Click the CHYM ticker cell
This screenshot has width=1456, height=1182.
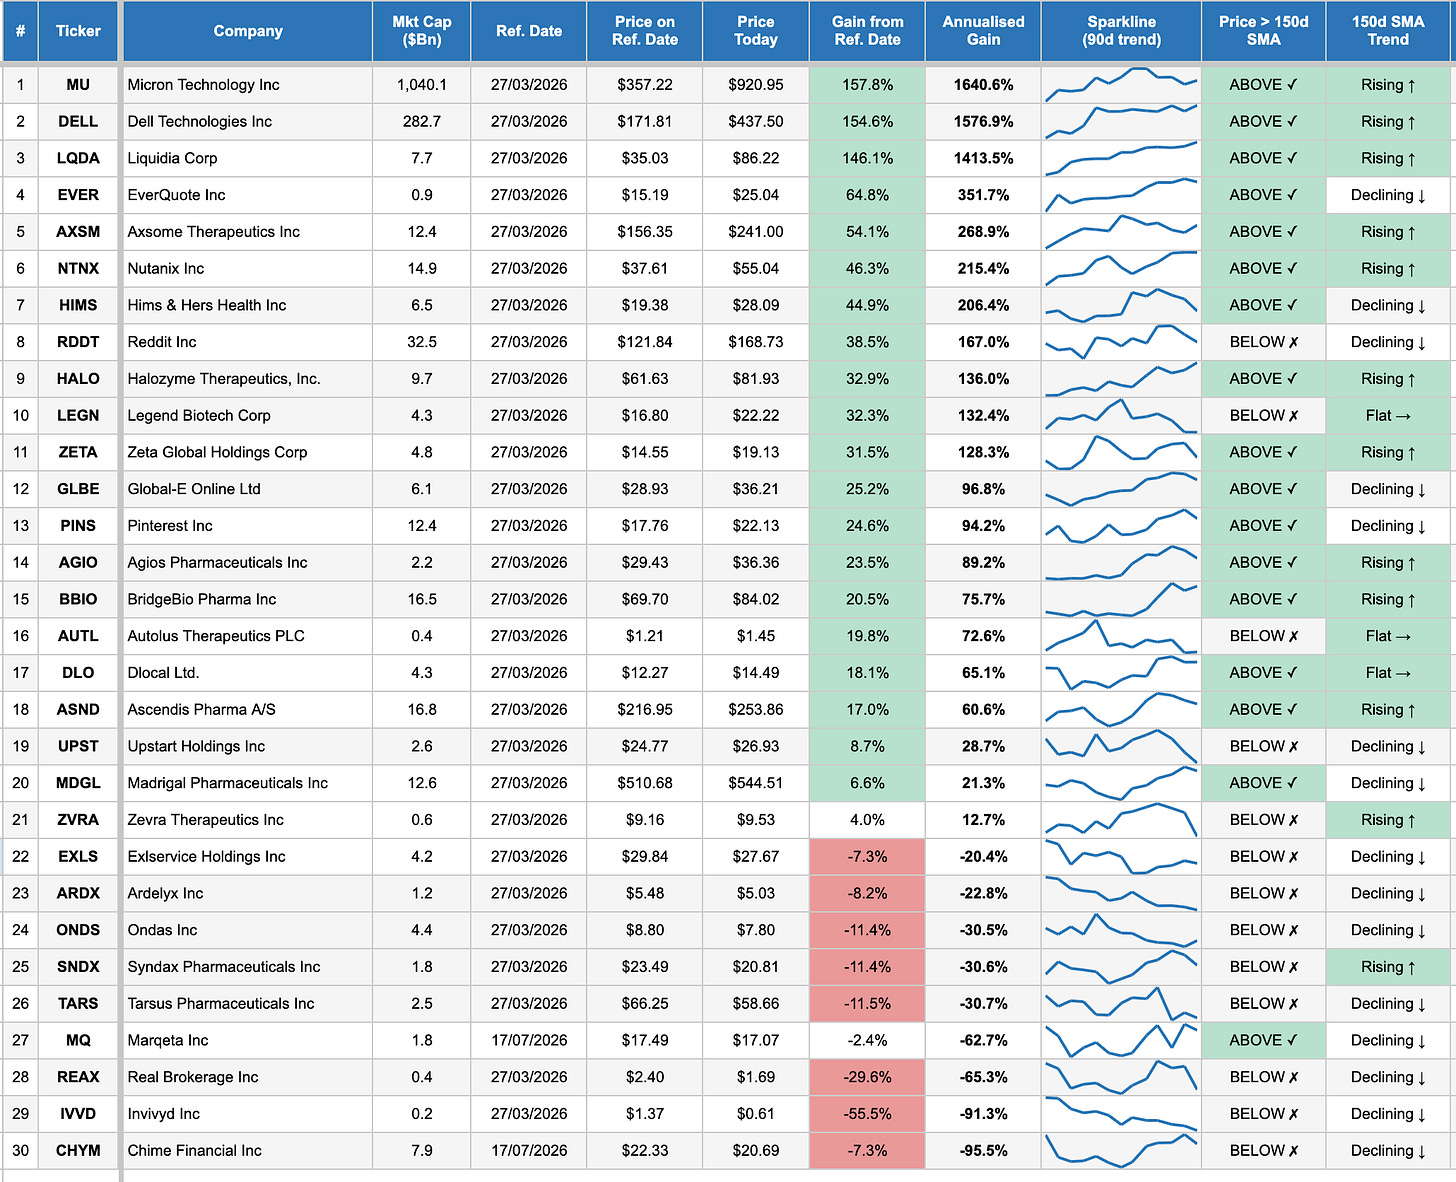(x=78, y=1151)
